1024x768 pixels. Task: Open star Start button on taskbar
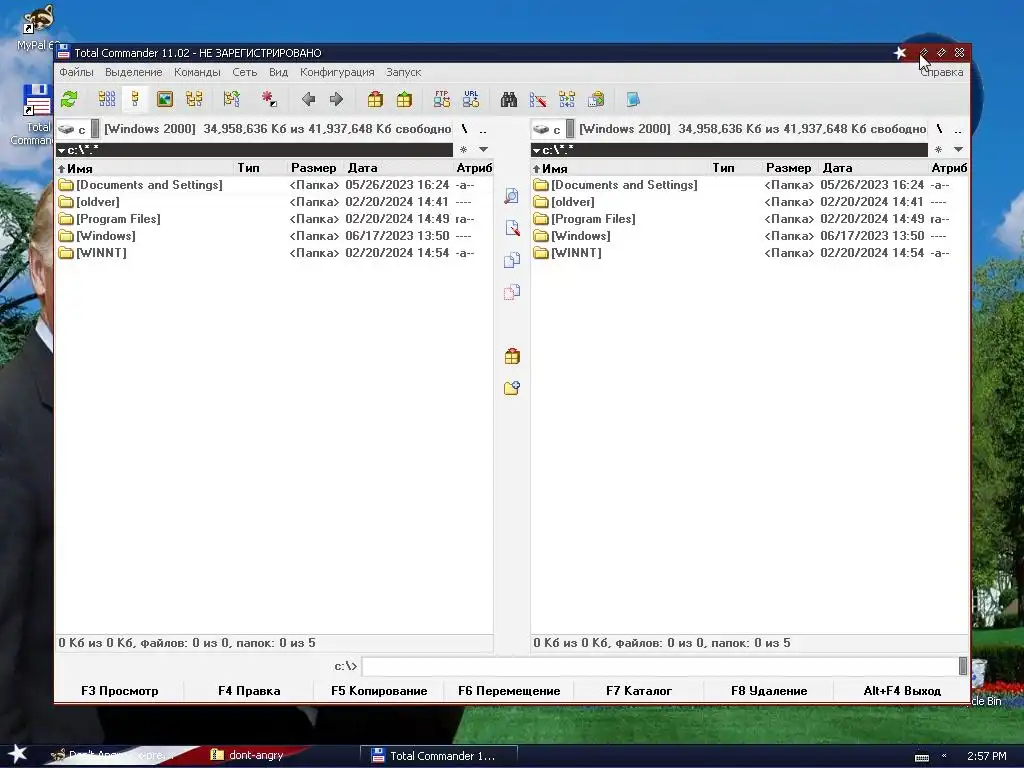[17, 755]
